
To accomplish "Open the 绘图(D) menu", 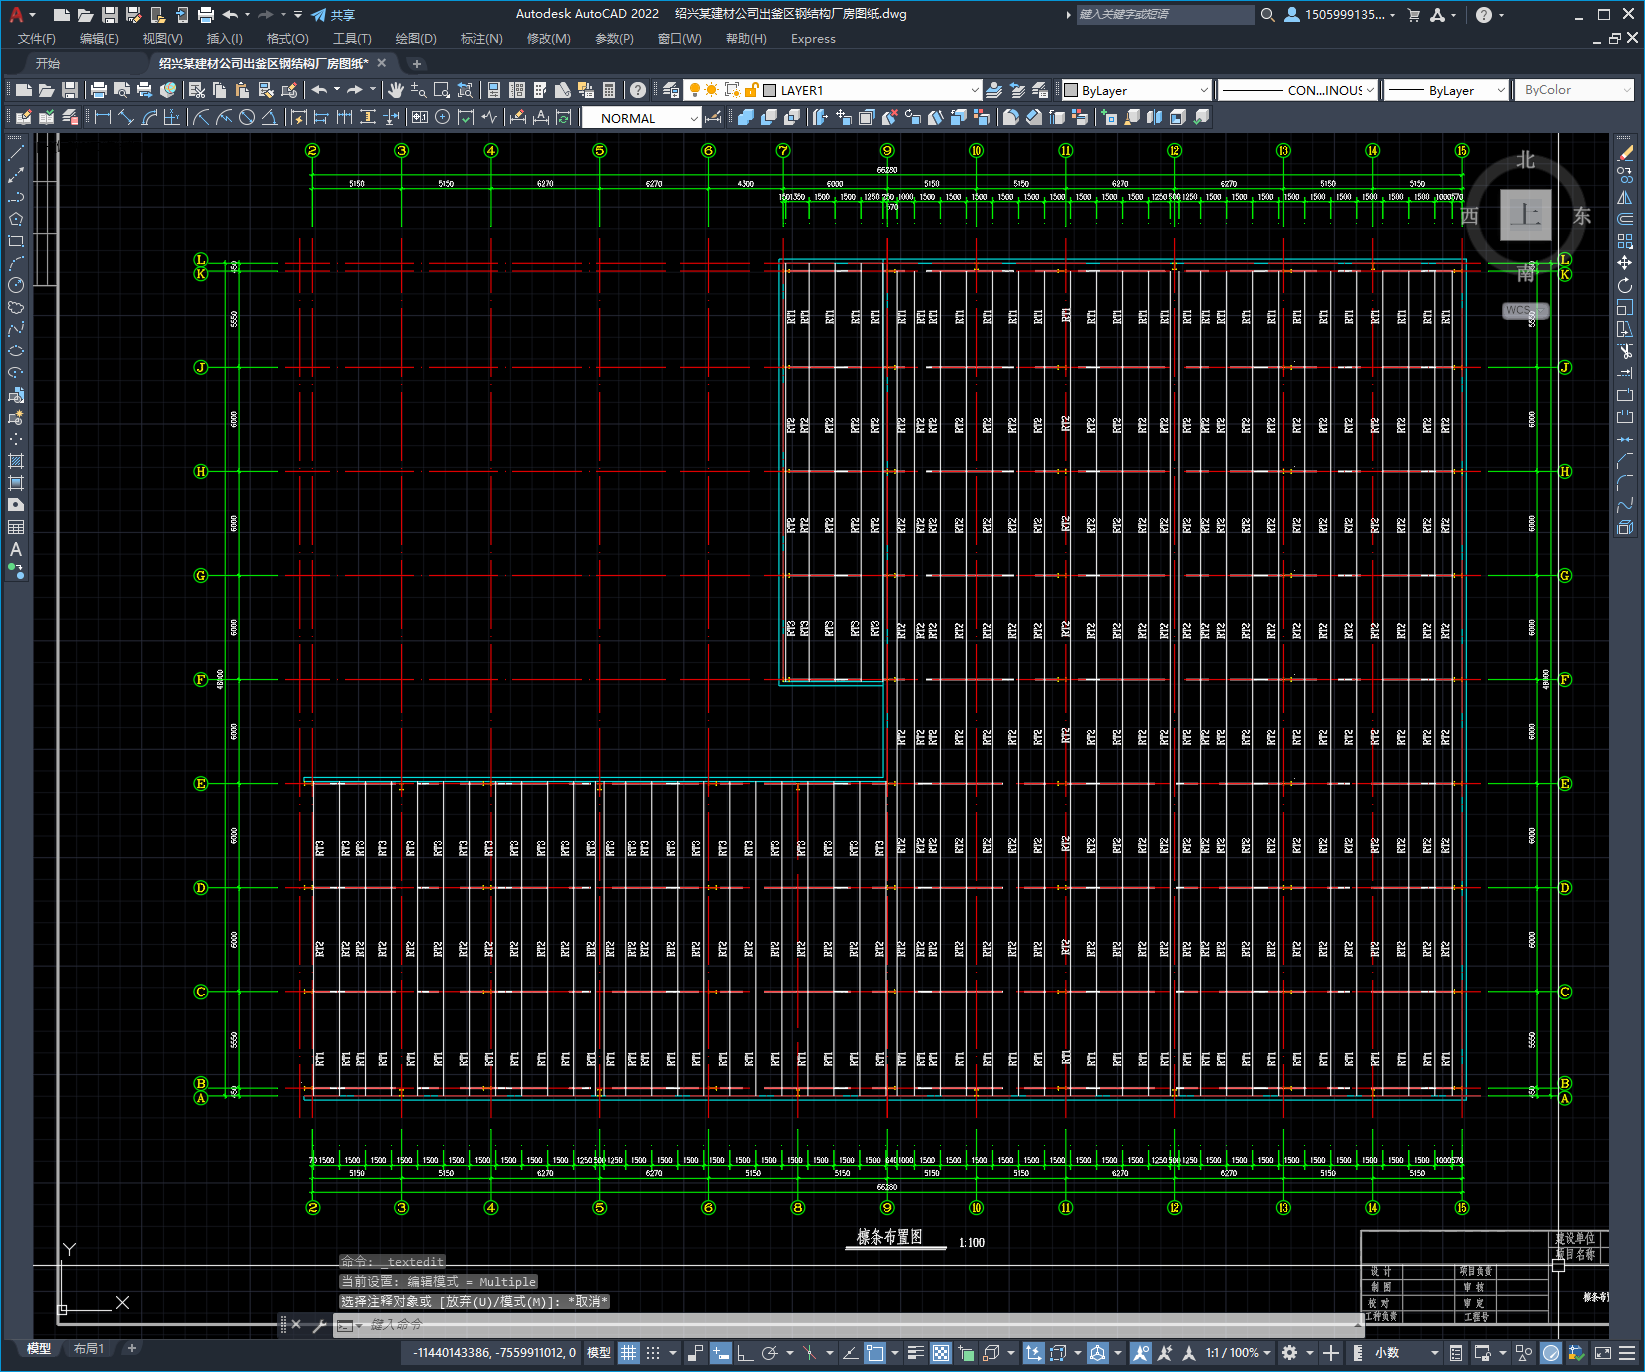I will tap(416, 39).
